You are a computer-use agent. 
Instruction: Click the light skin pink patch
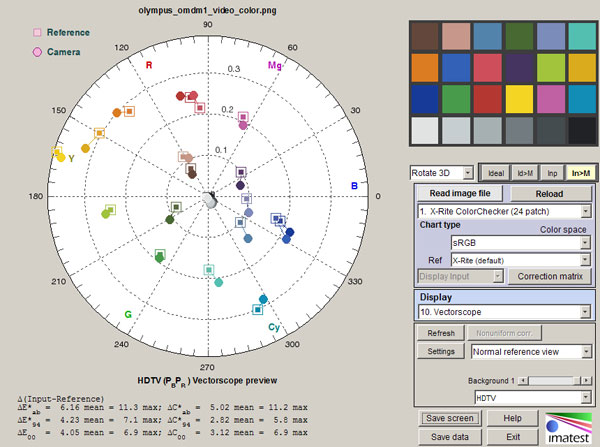click(456, 36)
